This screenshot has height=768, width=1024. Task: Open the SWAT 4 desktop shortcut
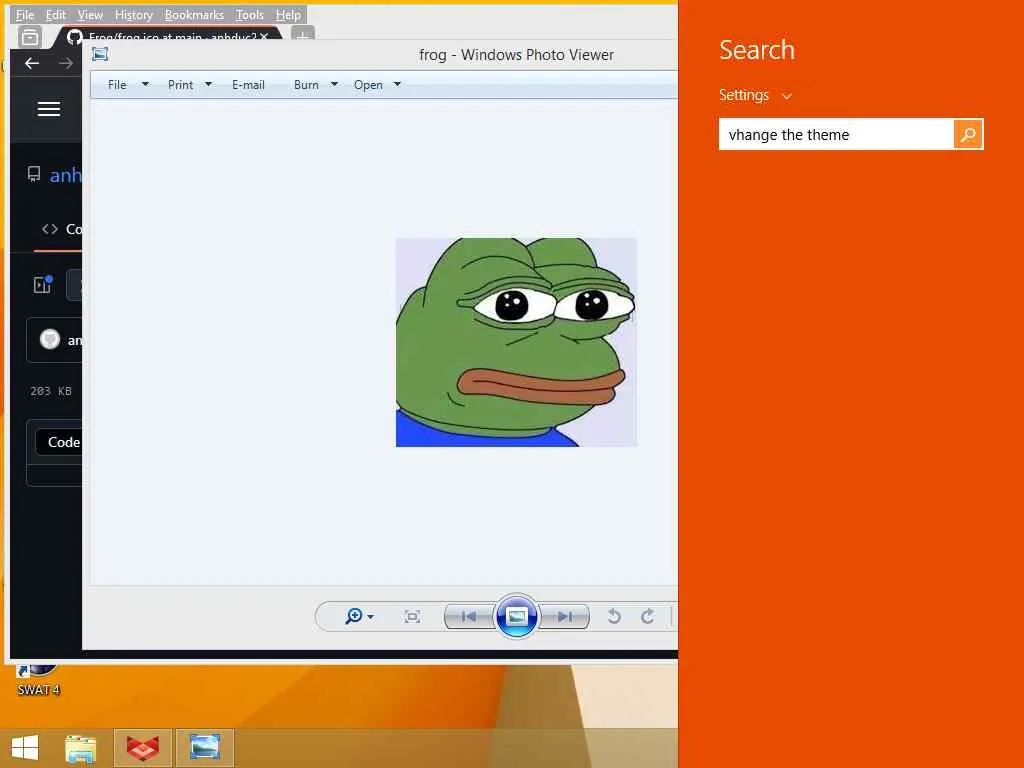38,680
